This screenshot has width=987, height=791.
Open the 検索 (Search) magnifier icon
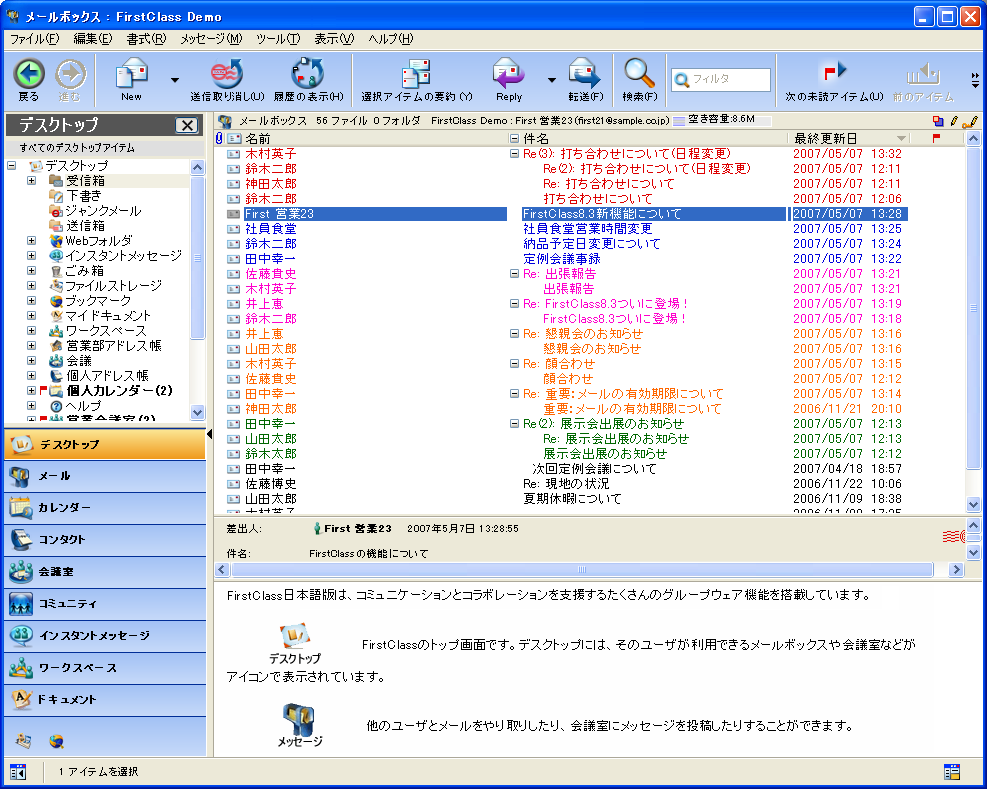point(639,74)
